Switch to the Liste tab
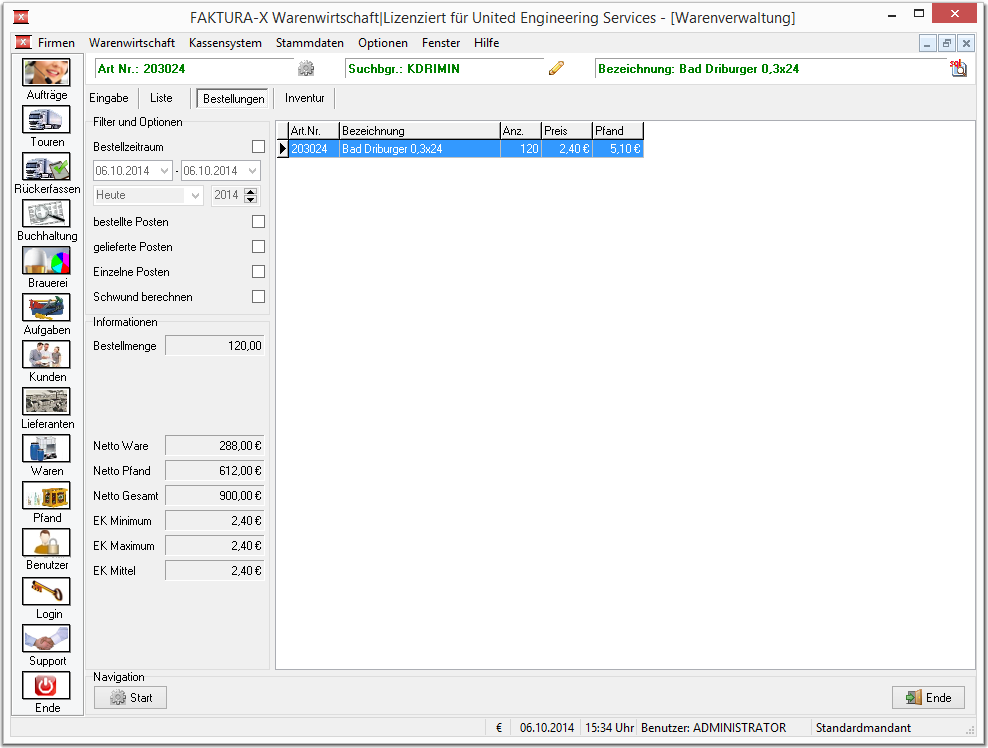Viewport: 988px width, 748px height. point(161,98)
